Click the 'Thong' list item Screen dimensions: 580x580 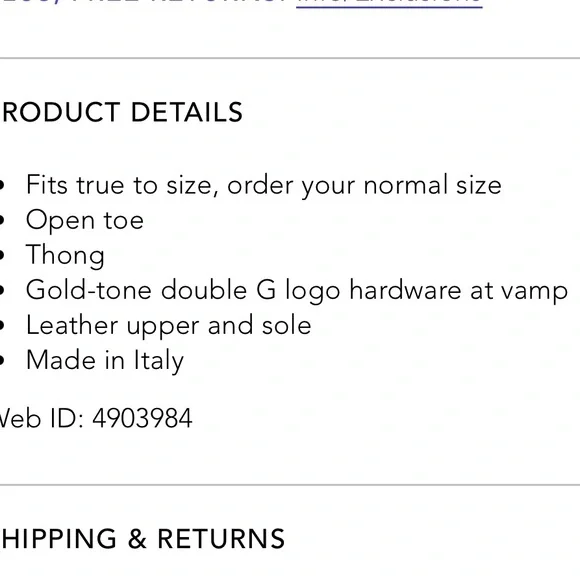(65, 256)
